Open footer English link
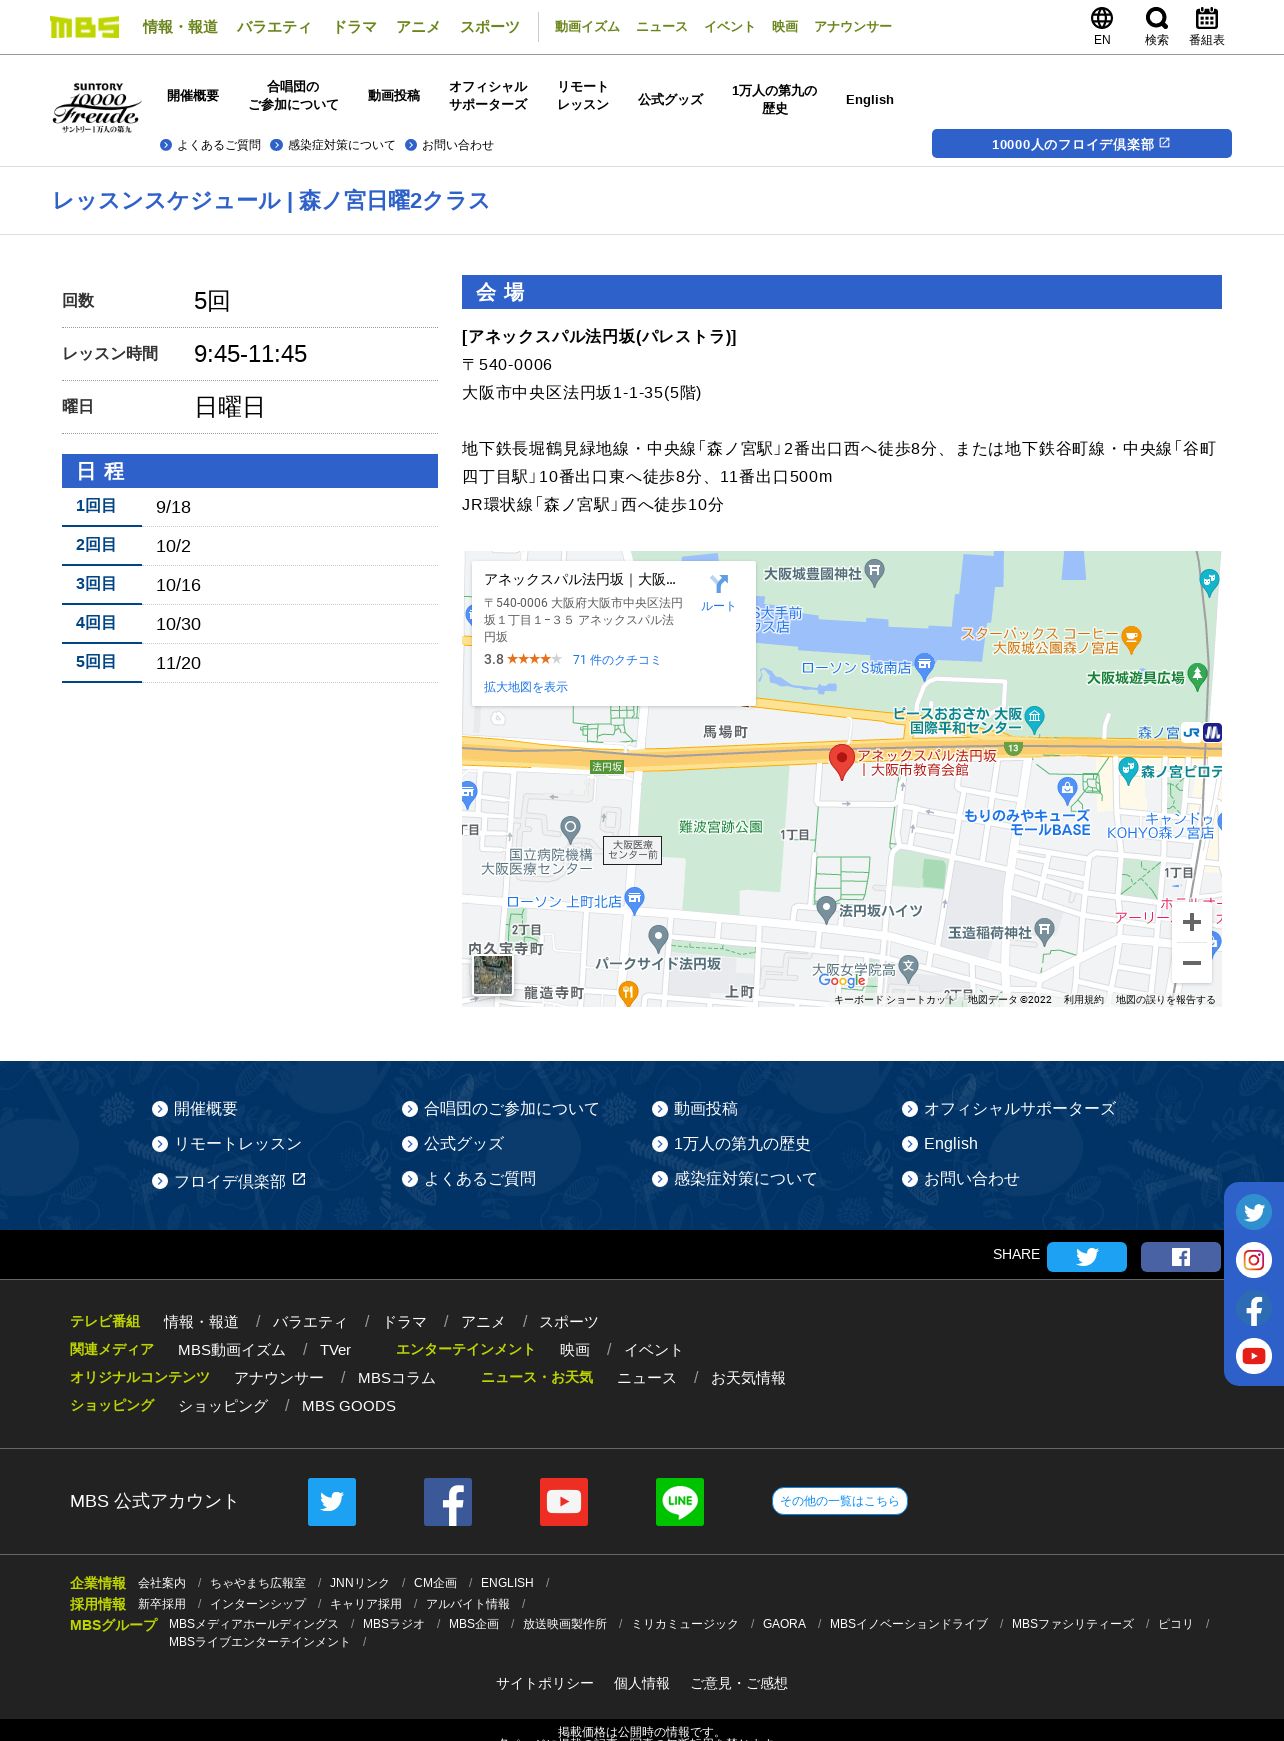This screenshot has height=1741, width=1284. coord(941,1144)
